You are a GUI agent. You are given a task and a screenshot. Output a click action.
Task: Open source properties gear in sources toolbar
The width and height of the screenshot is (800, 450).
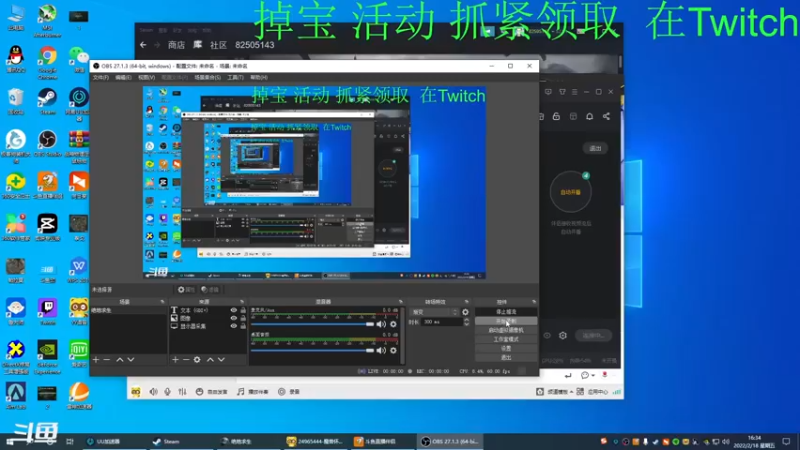tap(197, 360)
